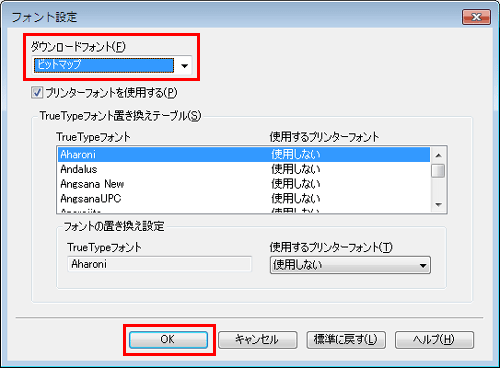Close the フォント設定 dialog window

pyautogui.click(x=476, y=17)
